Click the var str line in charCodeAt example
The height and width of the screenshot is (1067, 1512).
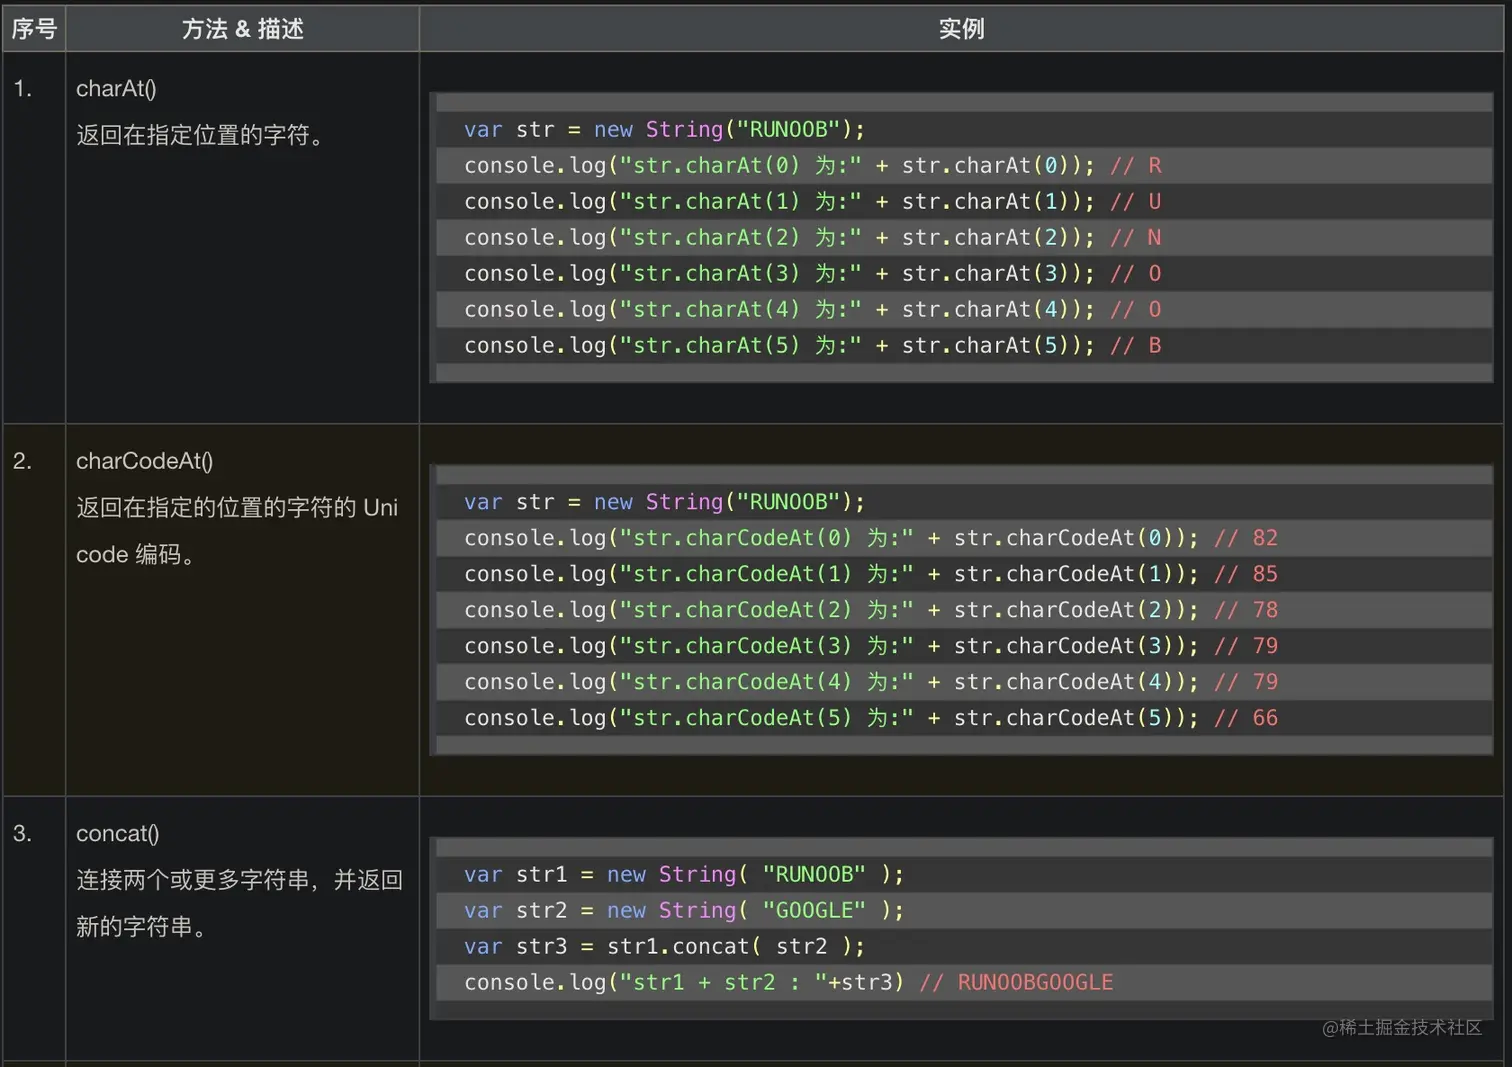pyautogui.click(x=664, y=501)
